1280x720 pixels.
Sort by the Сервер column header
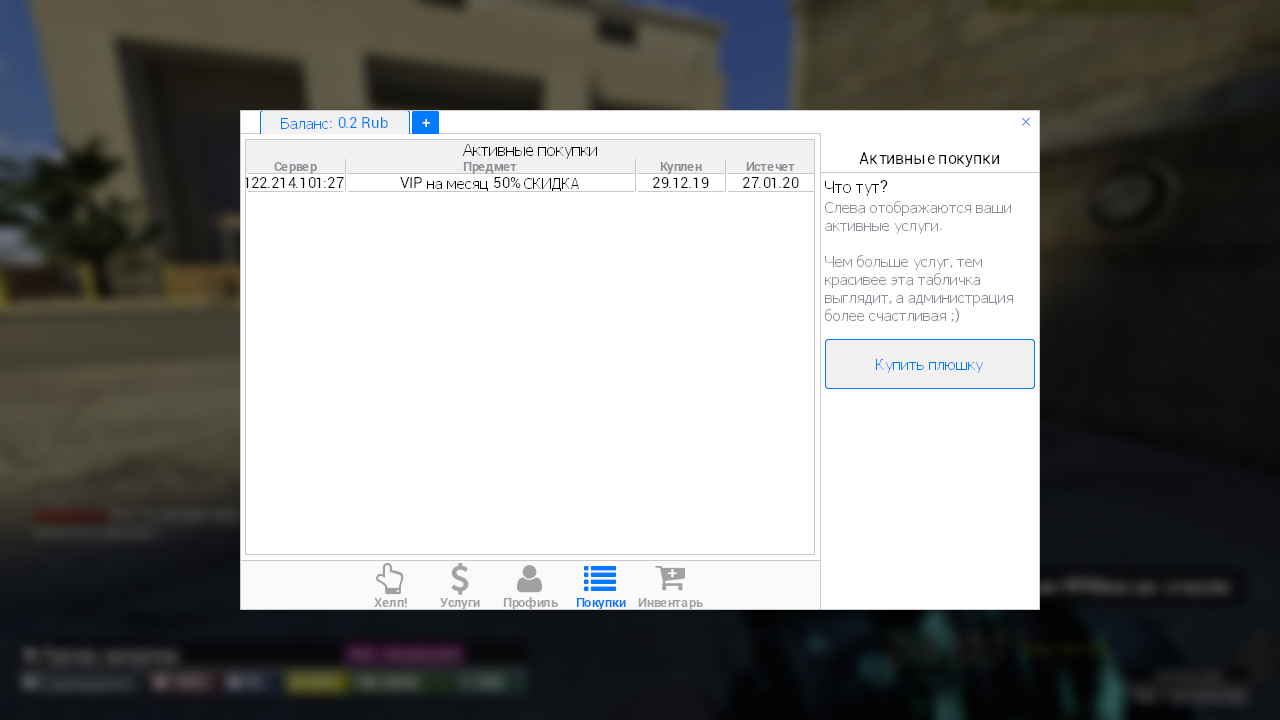click(295, 166)
